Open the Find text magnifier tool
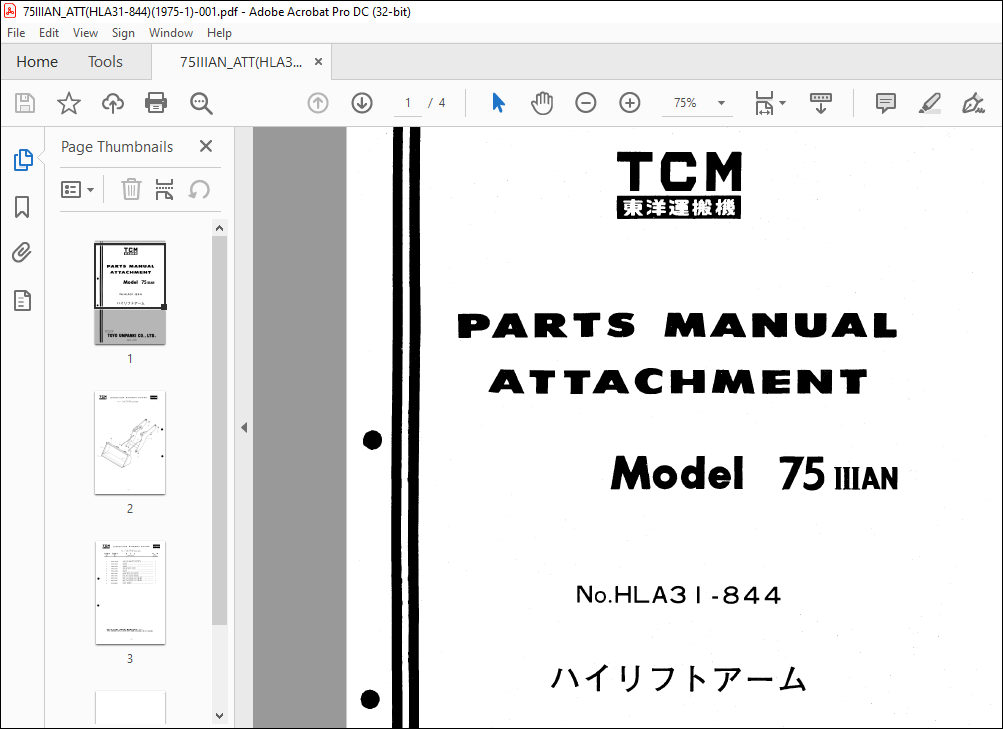The height and width of the screenshot is (729, 1003). pos(201,103)
